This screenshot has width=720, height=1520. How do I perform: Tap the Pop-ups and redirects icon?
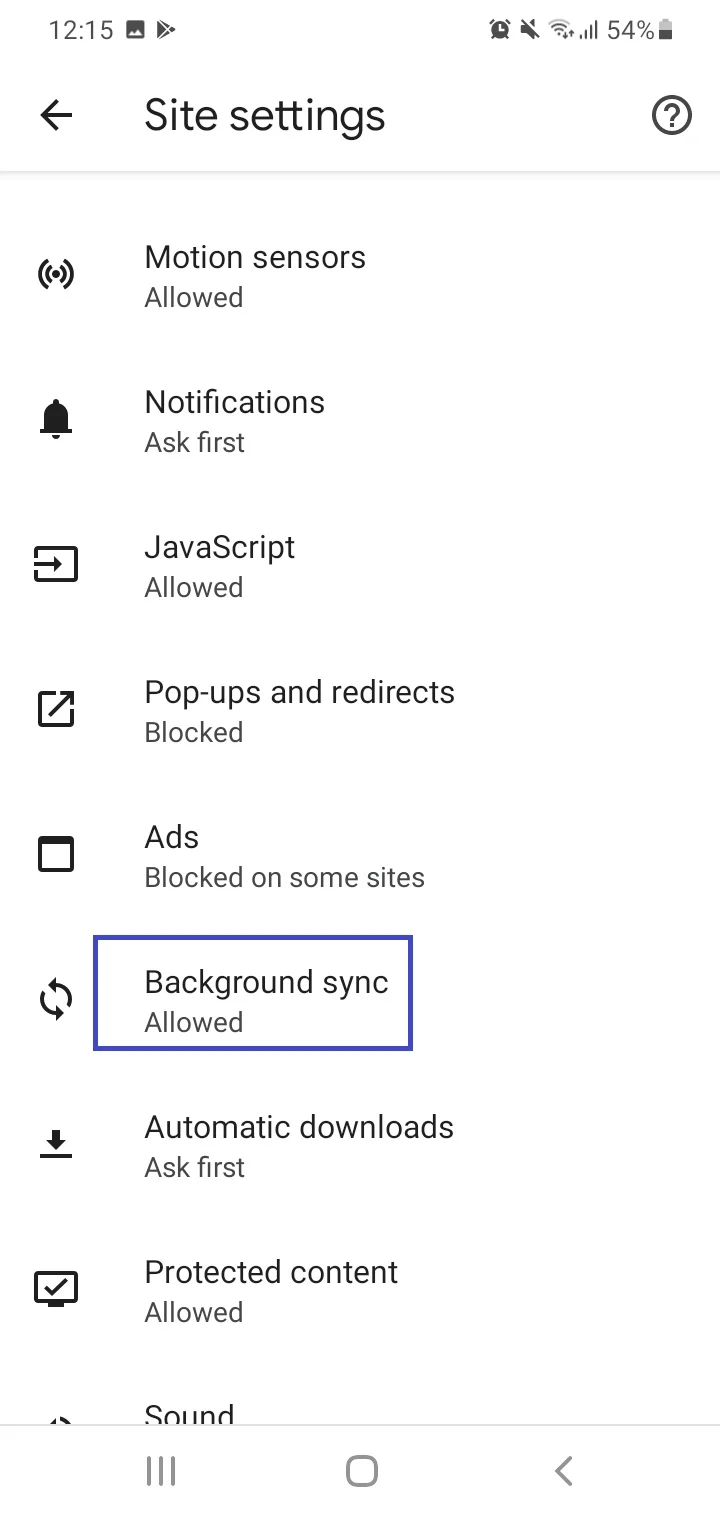(x=56, y=709)
